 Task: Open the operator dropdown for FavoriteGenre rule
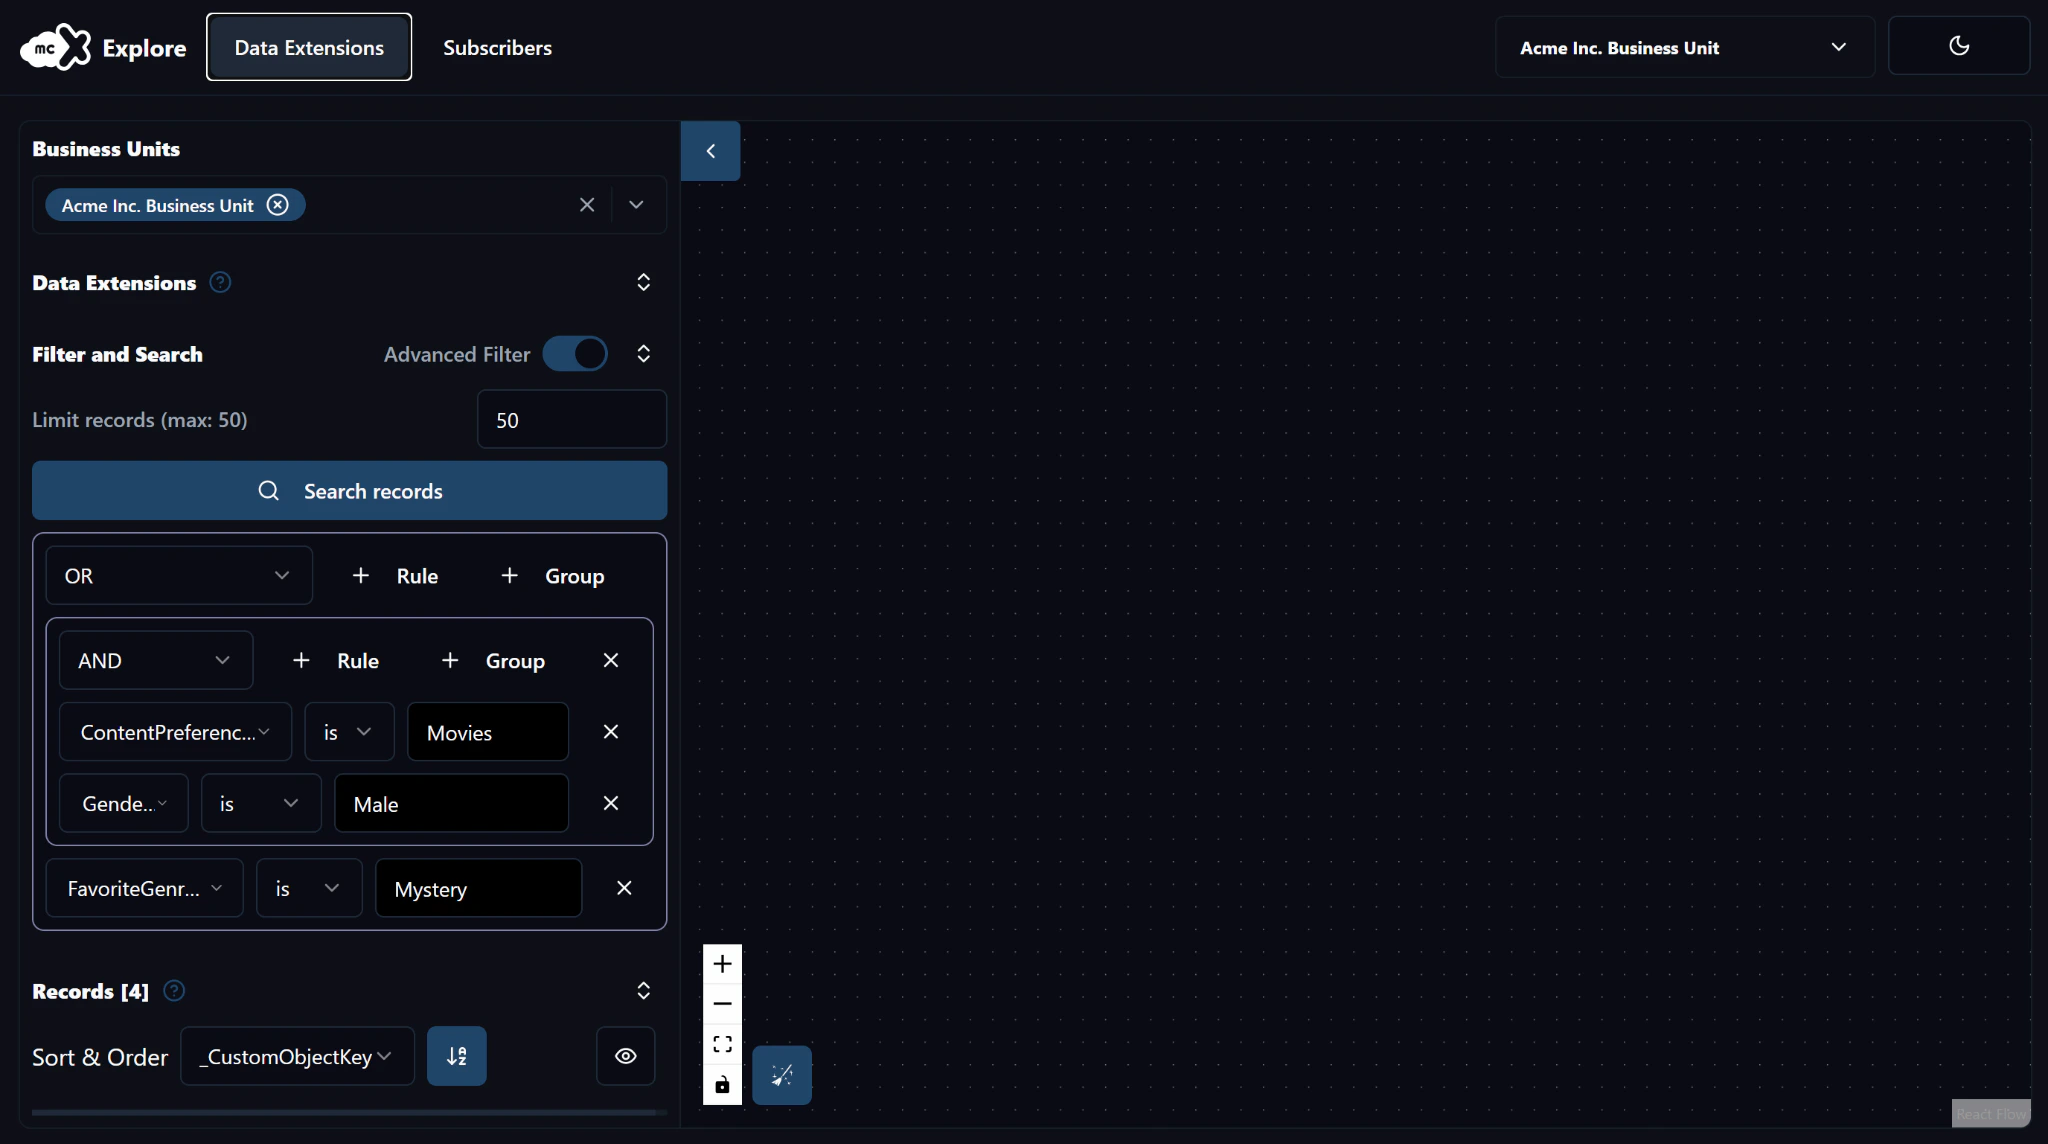309,889
